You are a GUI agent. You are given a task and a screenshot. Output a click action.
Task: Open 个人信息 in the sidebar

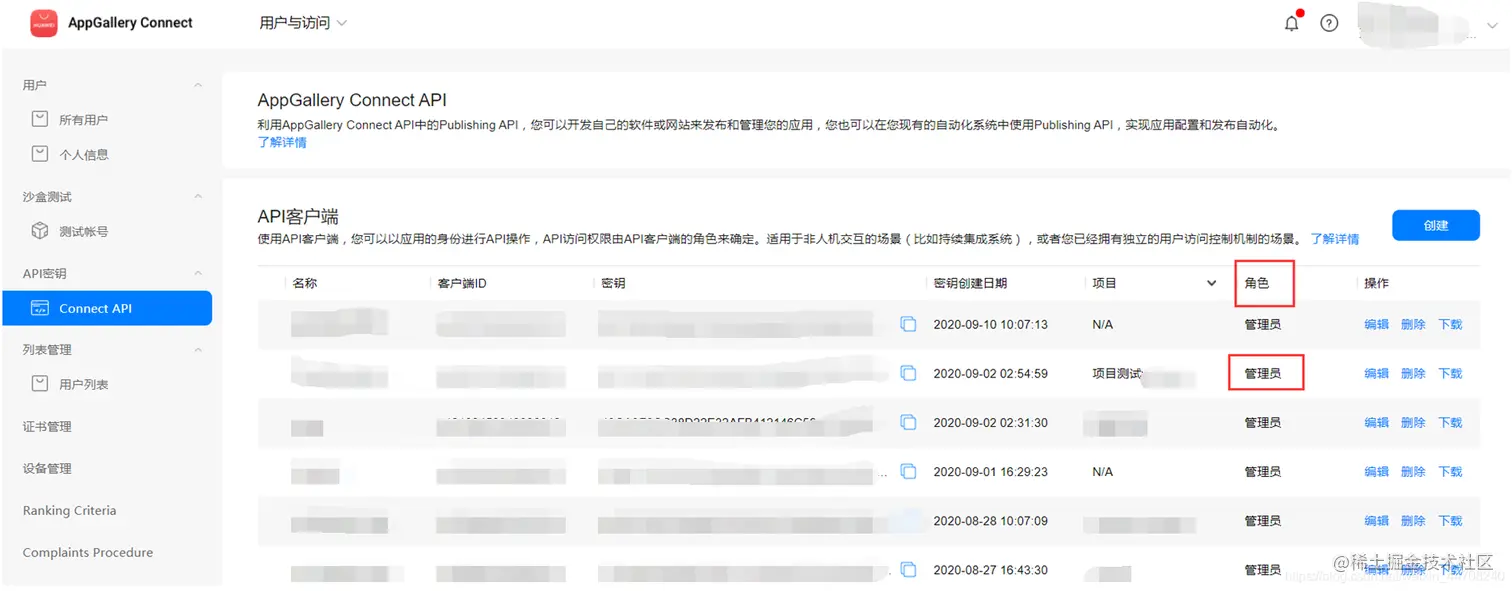(83, 155)
